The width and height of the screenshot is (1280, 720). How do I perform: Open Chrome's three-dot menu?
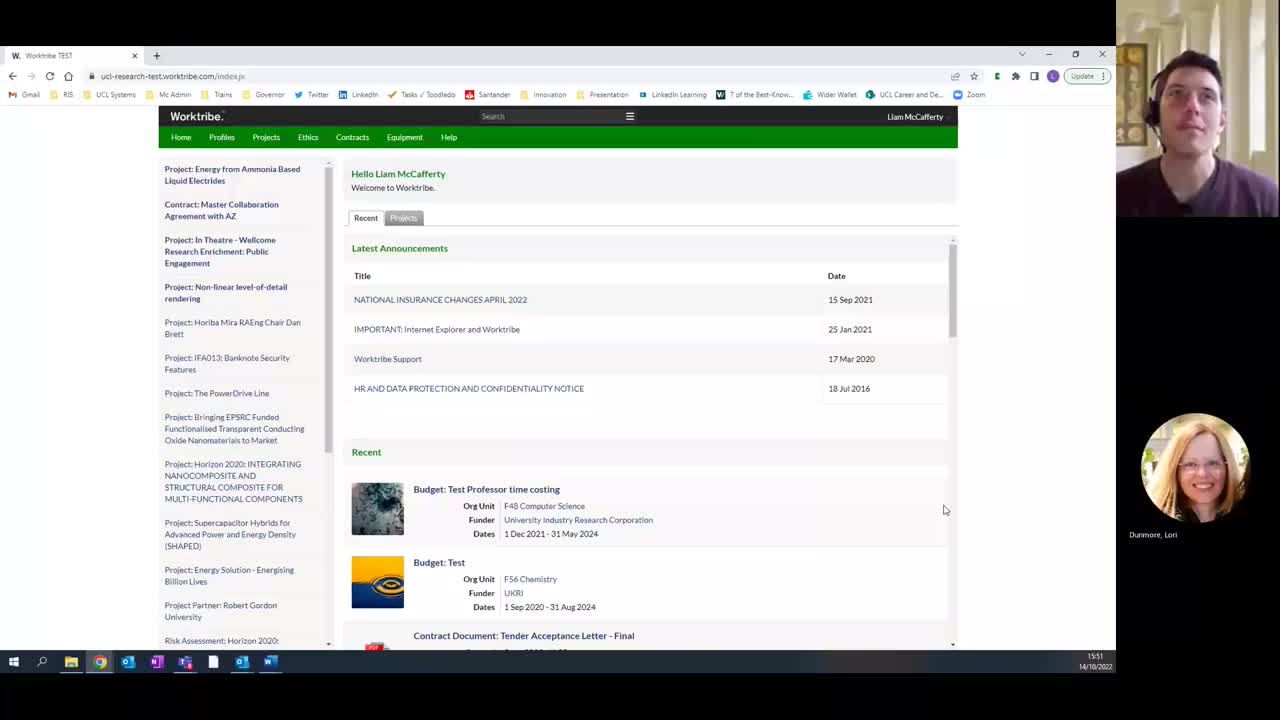tap(1102, 76)
